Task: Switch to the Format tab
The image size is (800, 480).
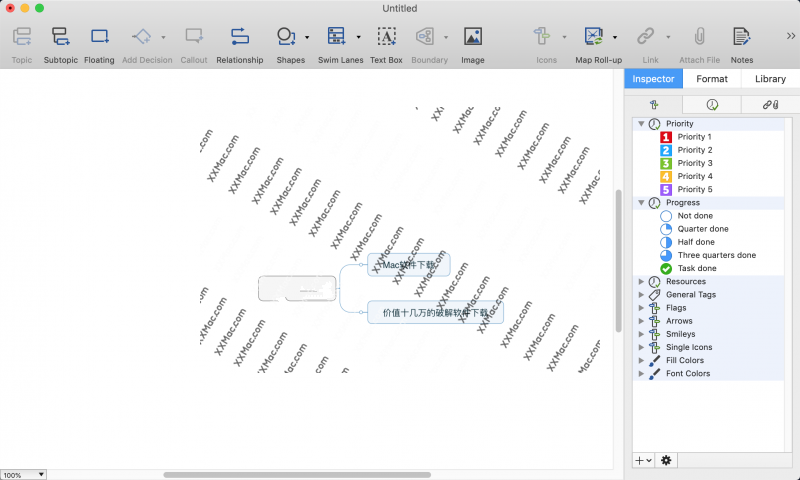Action: (x=712, y=79)
